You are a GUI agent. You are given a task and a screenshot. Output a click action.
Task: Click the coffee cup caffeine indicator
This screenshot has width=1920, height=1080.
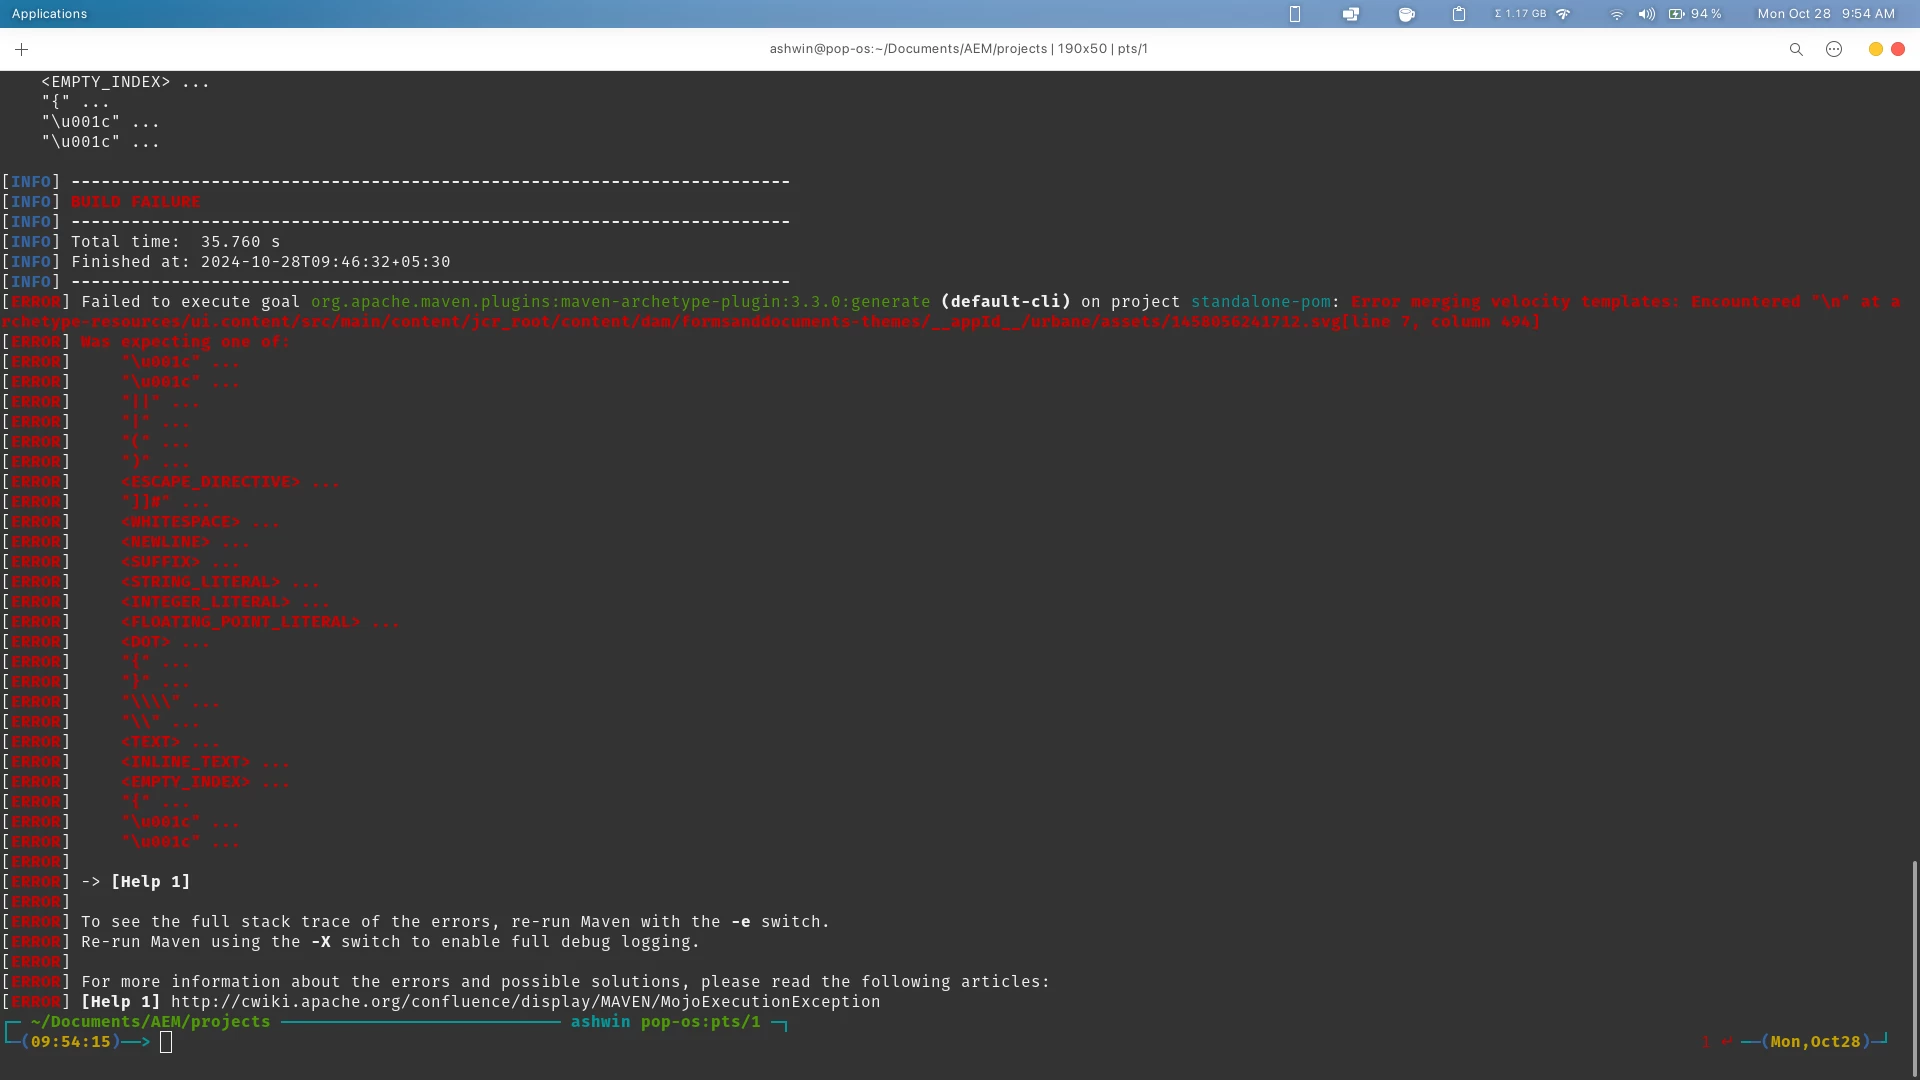point(1406,14)
